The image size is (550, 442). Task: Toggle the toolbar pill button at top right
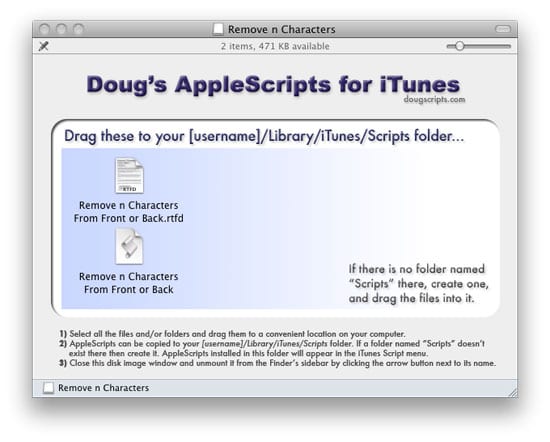tap(503, 29)
